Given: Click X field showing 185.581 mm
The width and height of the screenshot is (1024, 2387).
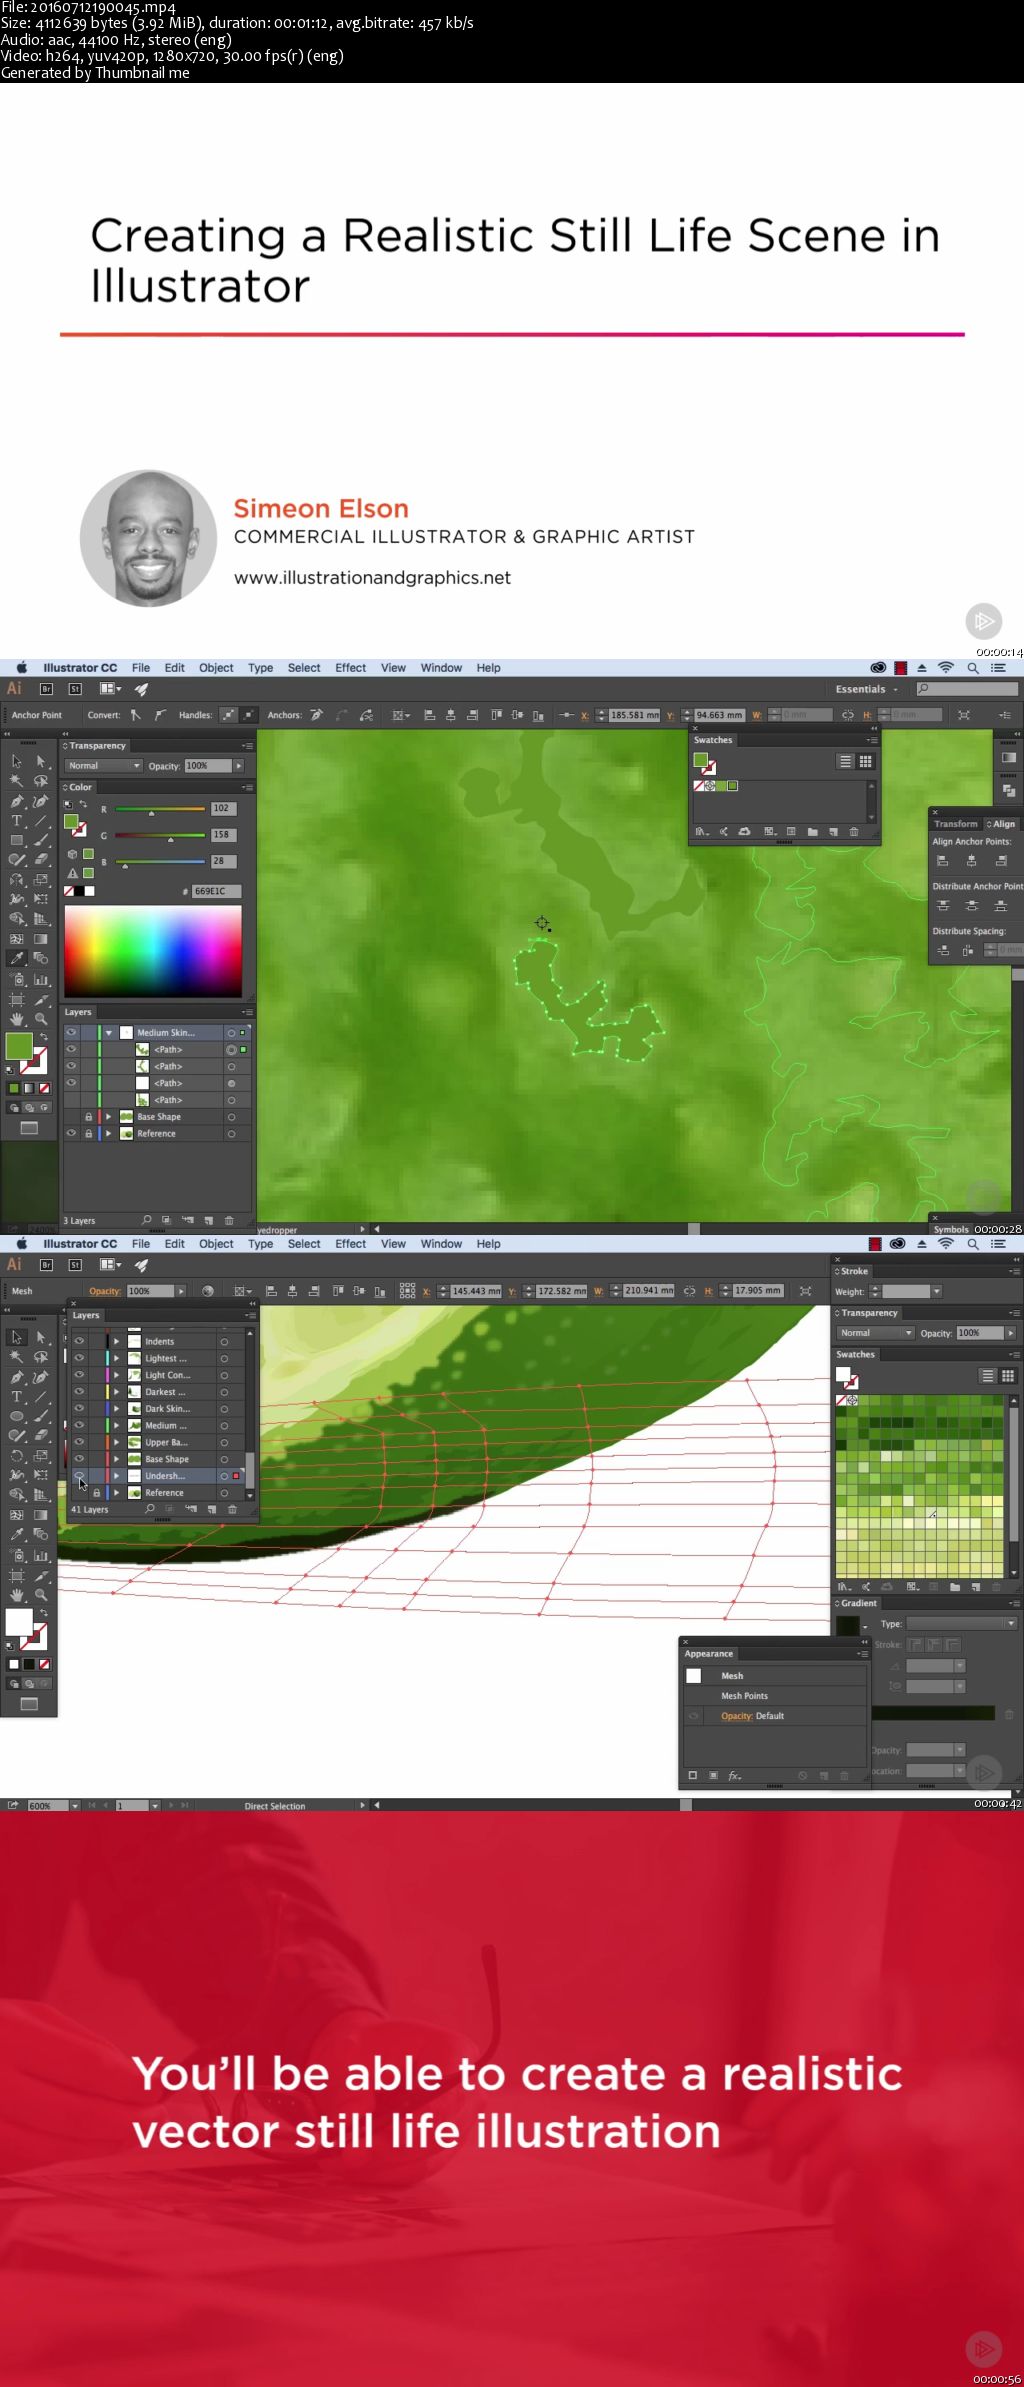Looking at the screenshot, I should (x=634, y=715).
